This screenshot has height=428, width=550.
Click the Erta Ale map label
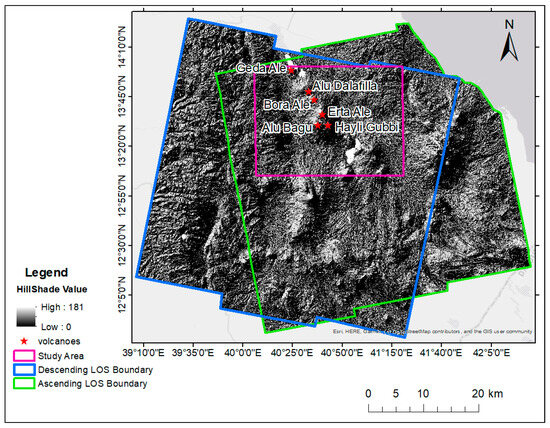(x=349, y=112)
